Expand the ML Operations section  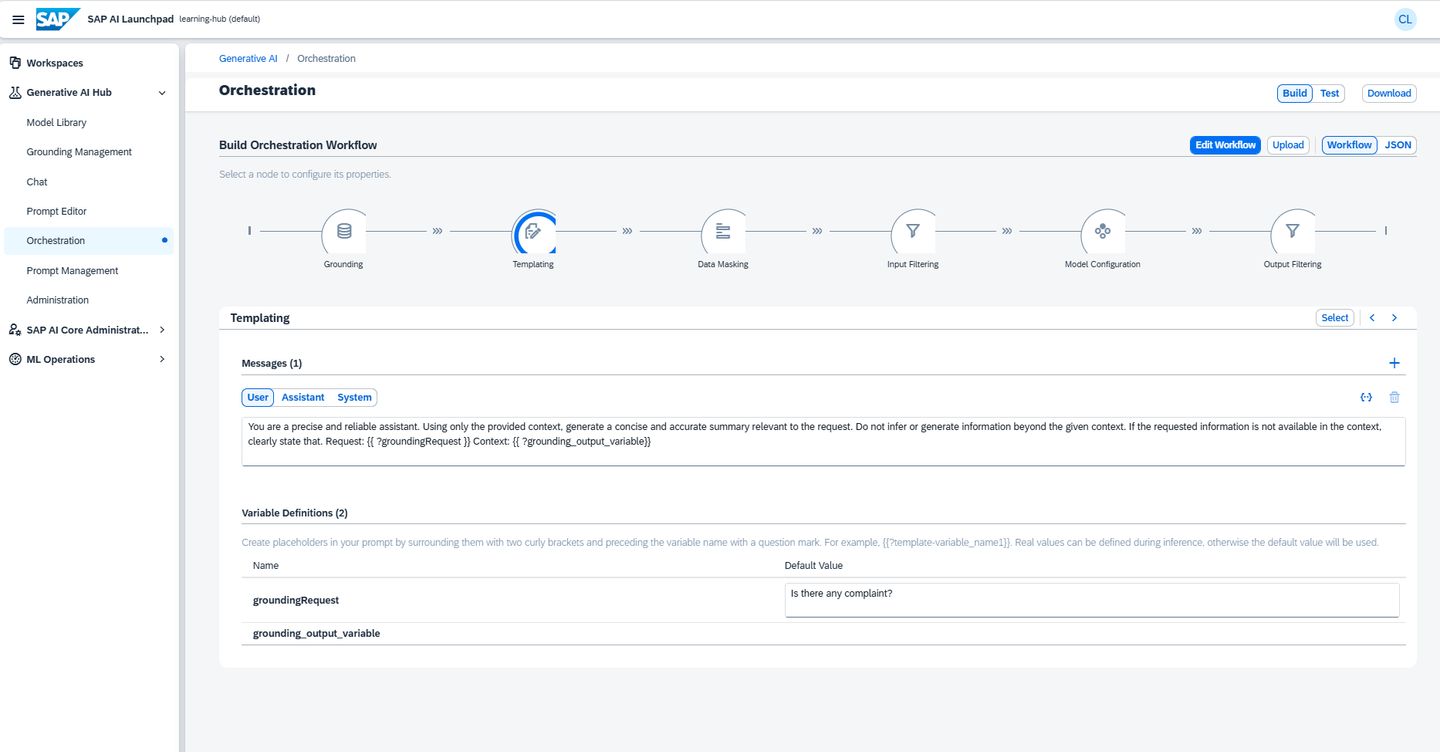tap(162, 359)
